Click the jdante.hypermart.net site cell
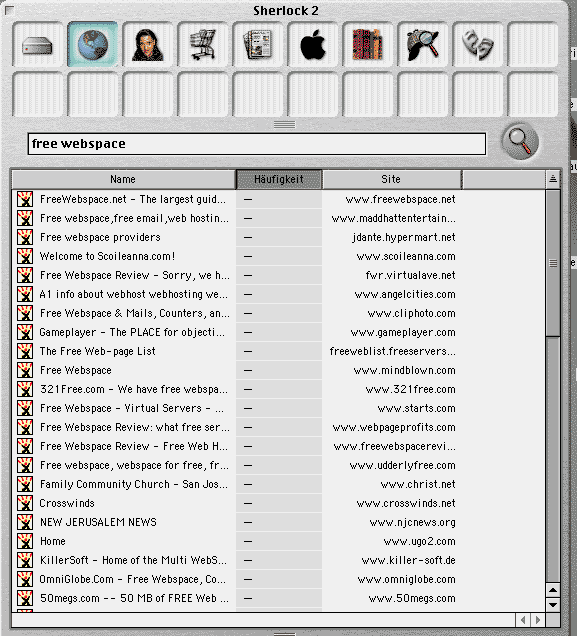 (x=404, y=237)
